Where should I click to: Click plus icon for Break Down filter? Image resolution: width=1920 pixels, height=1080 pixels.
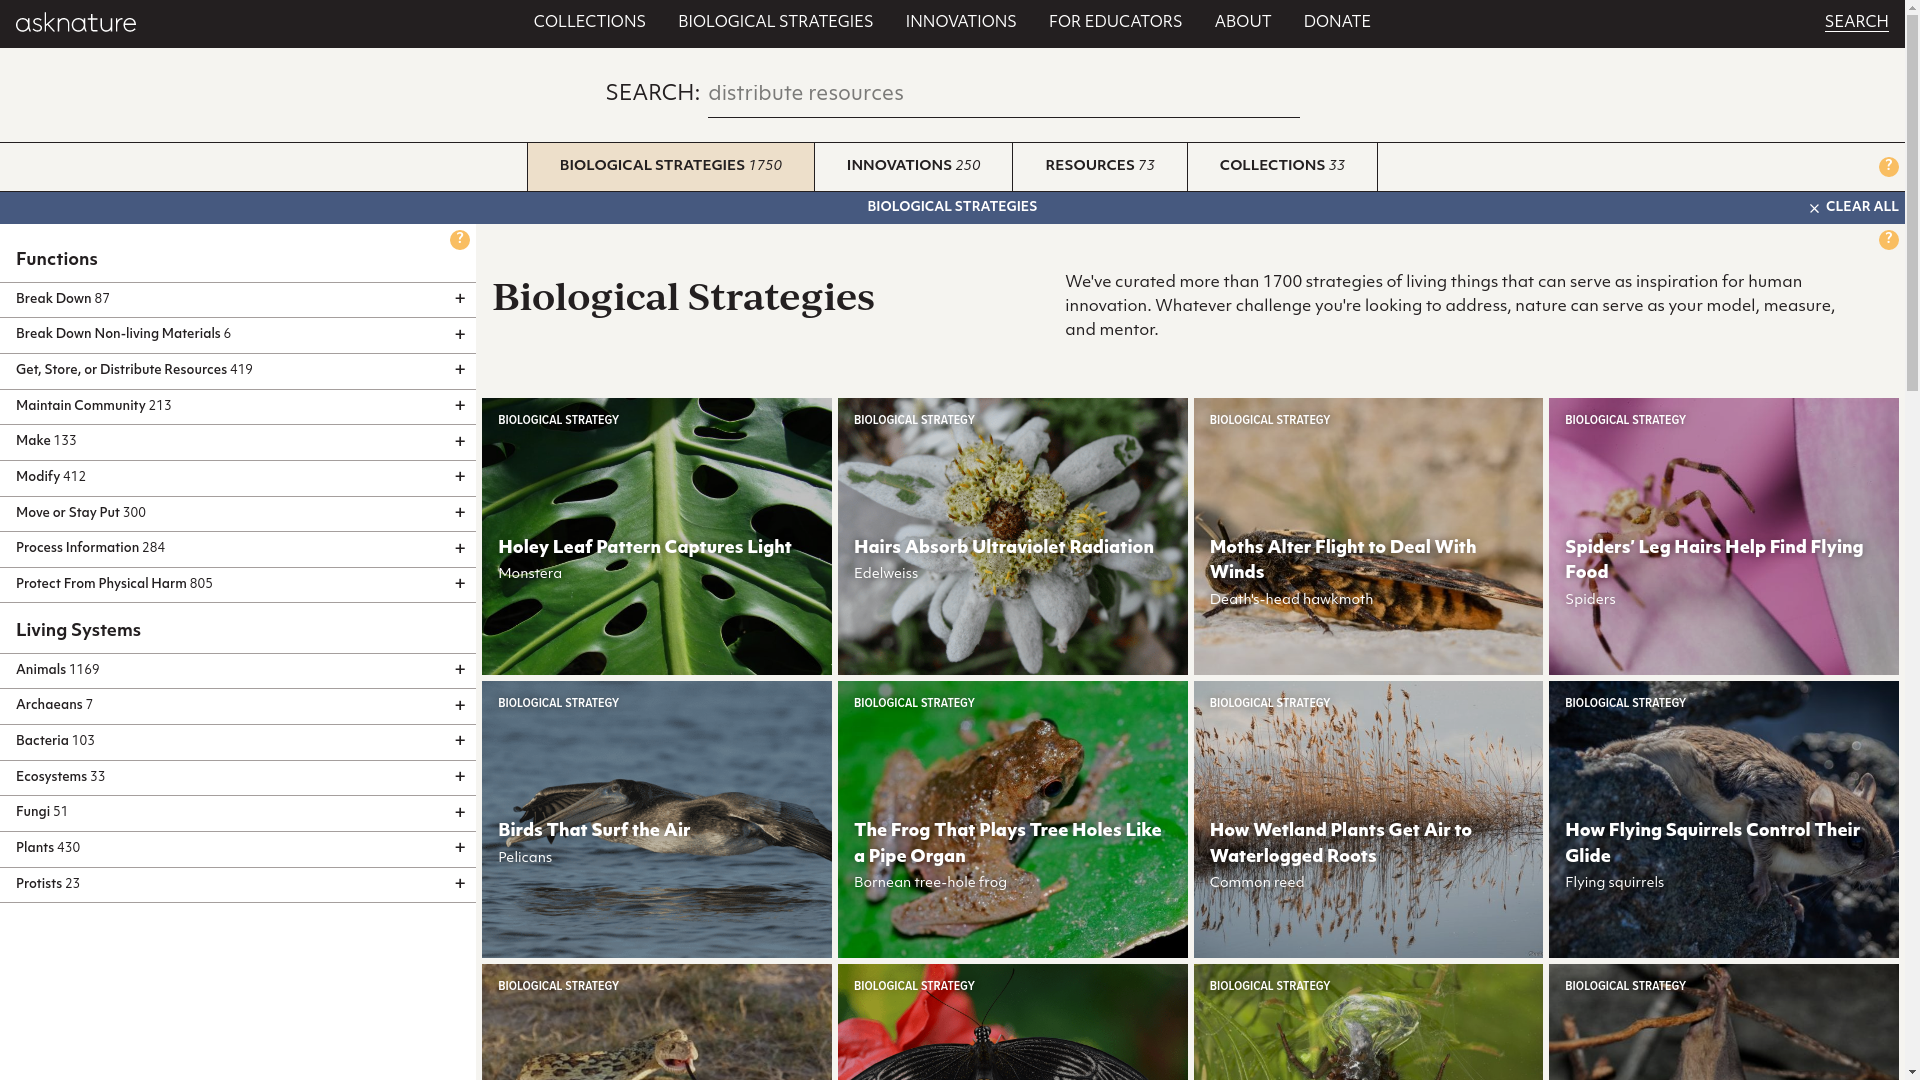tap(460, 300)
